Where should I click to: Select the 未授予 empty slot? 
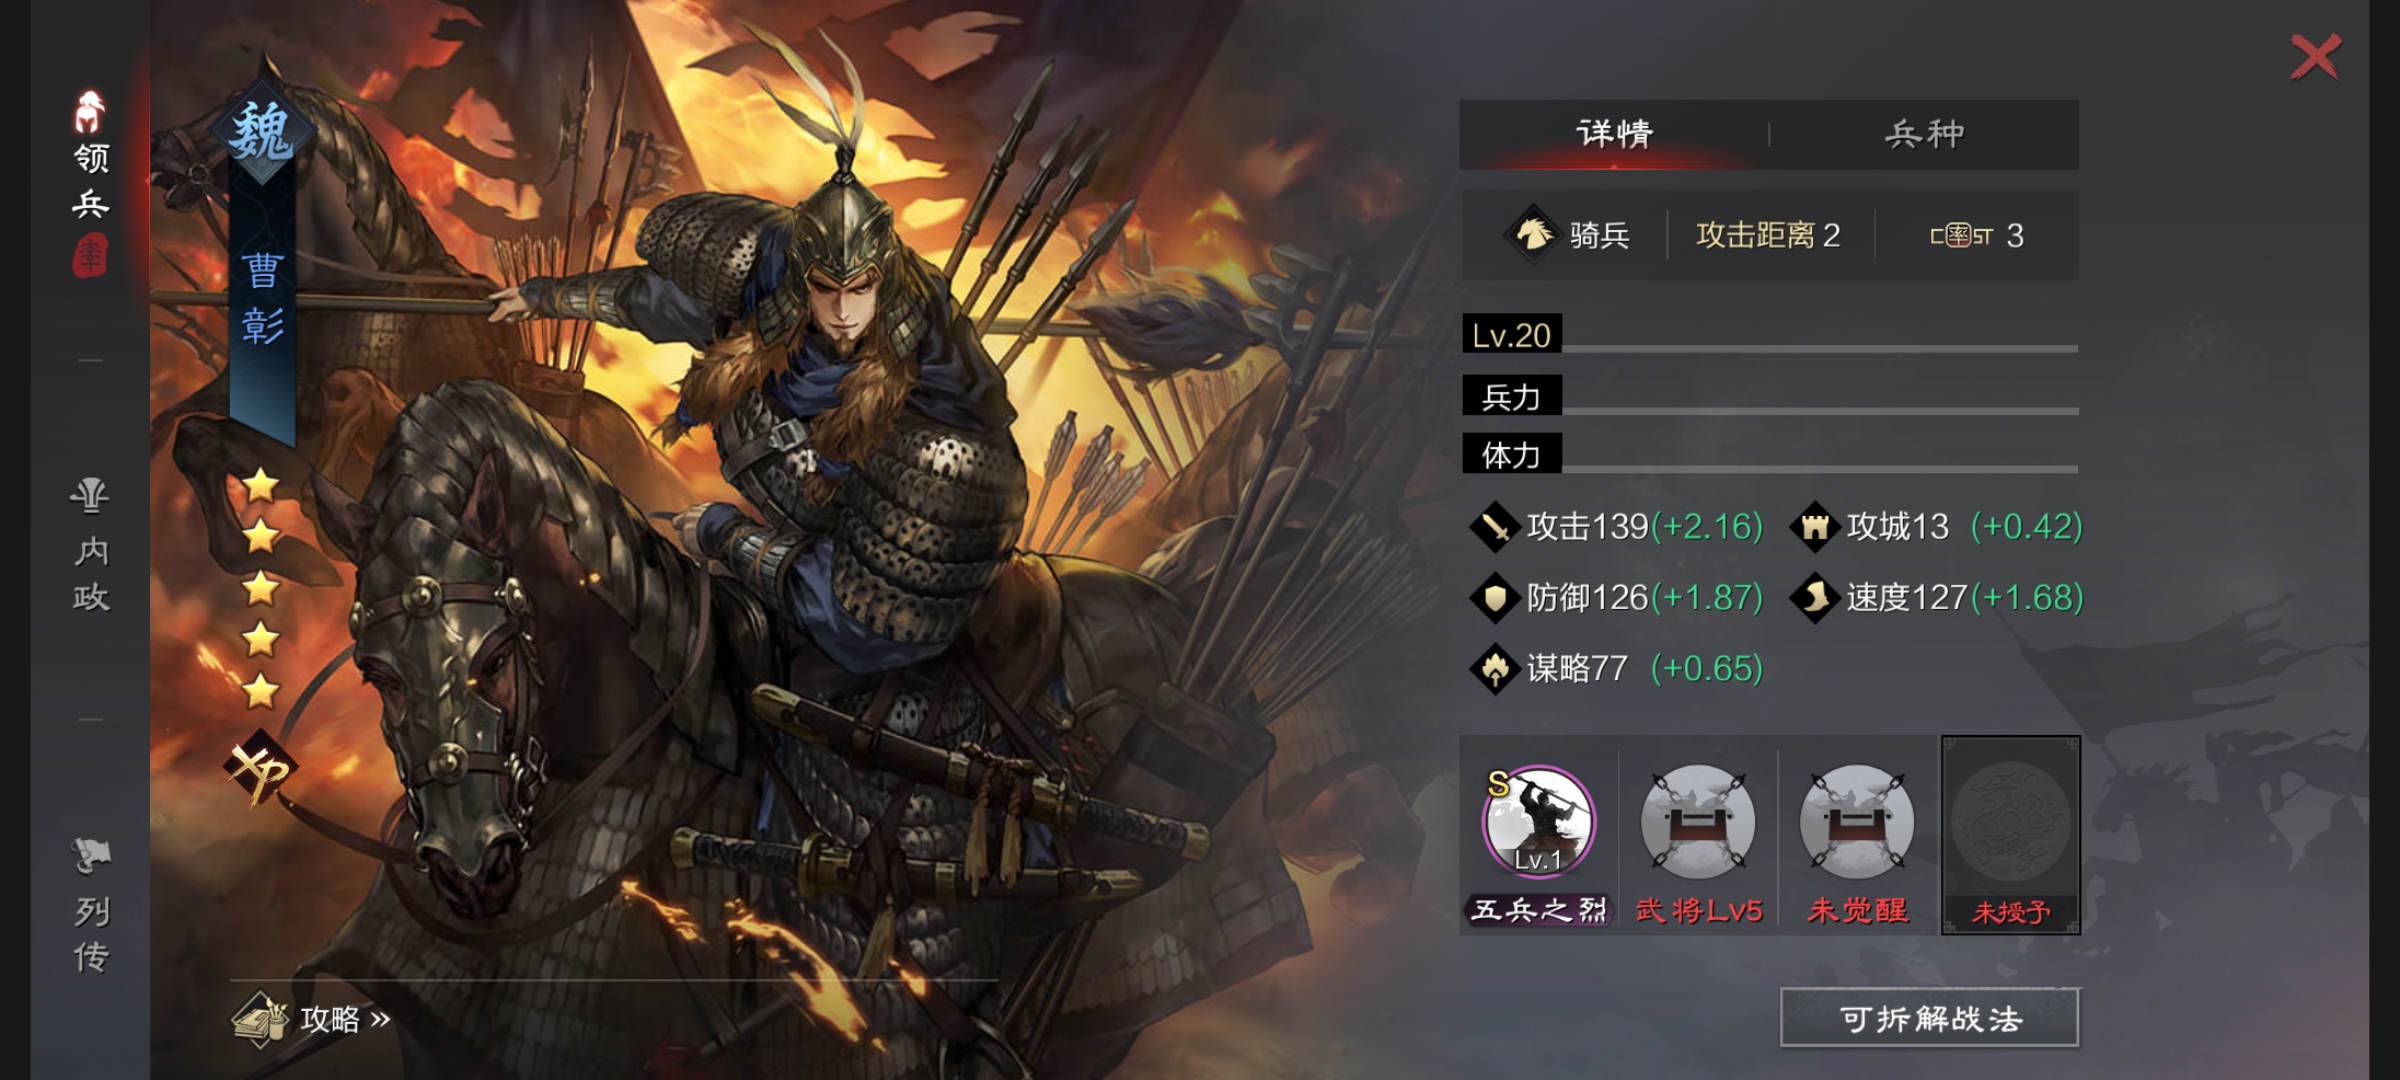(2011, 835)
